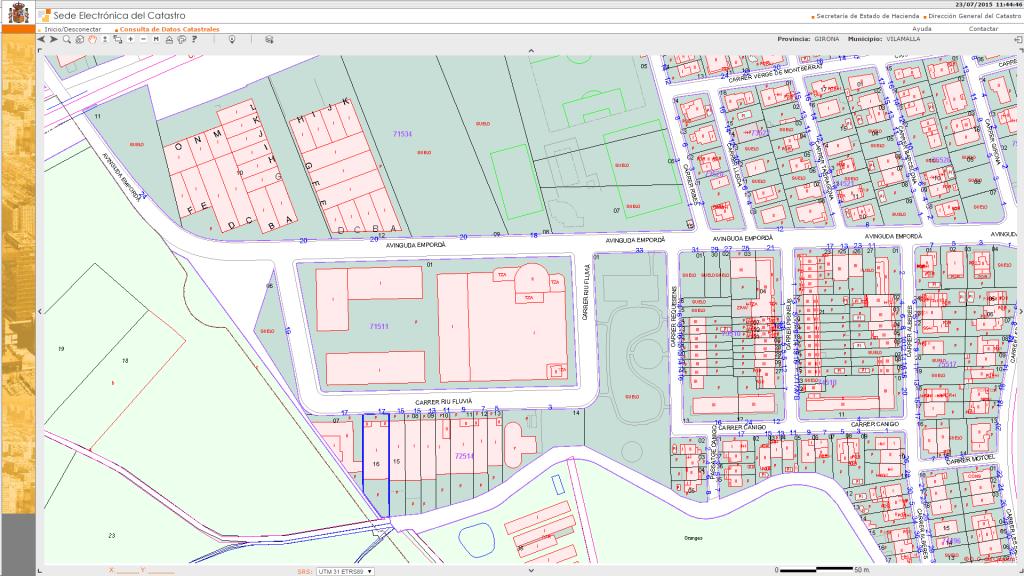
Task: Open the question mark help tool
Action: 193,39
